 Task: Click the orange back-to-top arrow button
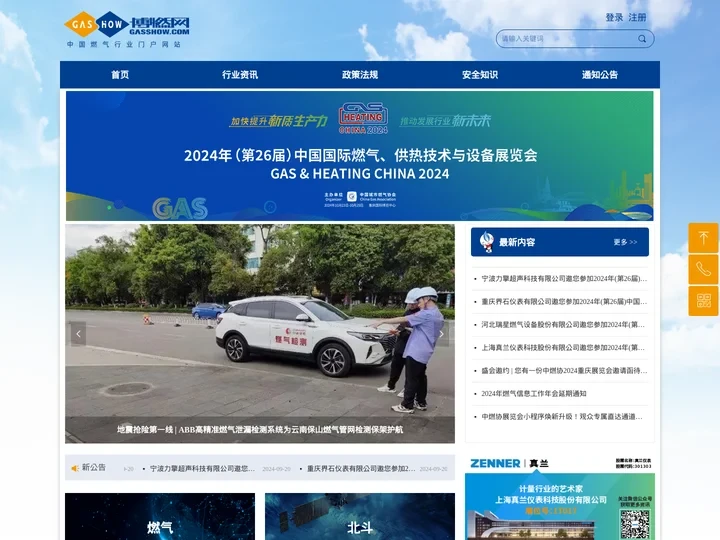[703, 238]
